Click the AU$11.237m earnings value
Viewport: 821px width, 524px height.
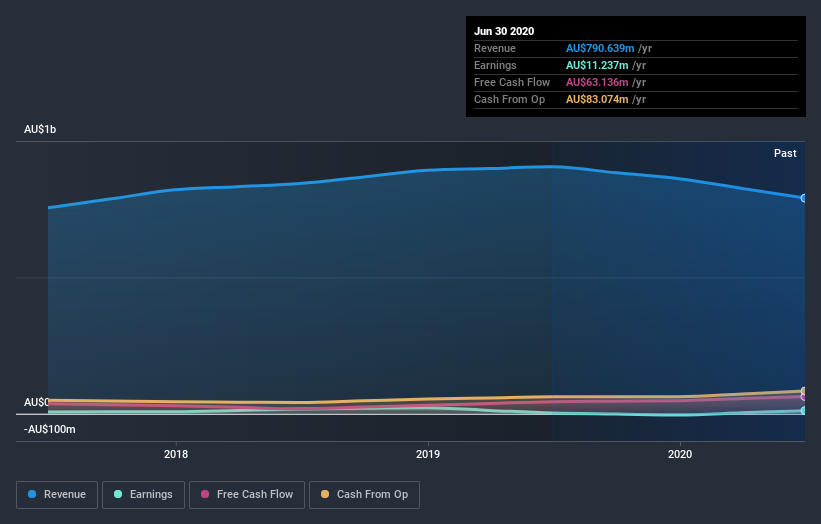[x=597, y=65]
